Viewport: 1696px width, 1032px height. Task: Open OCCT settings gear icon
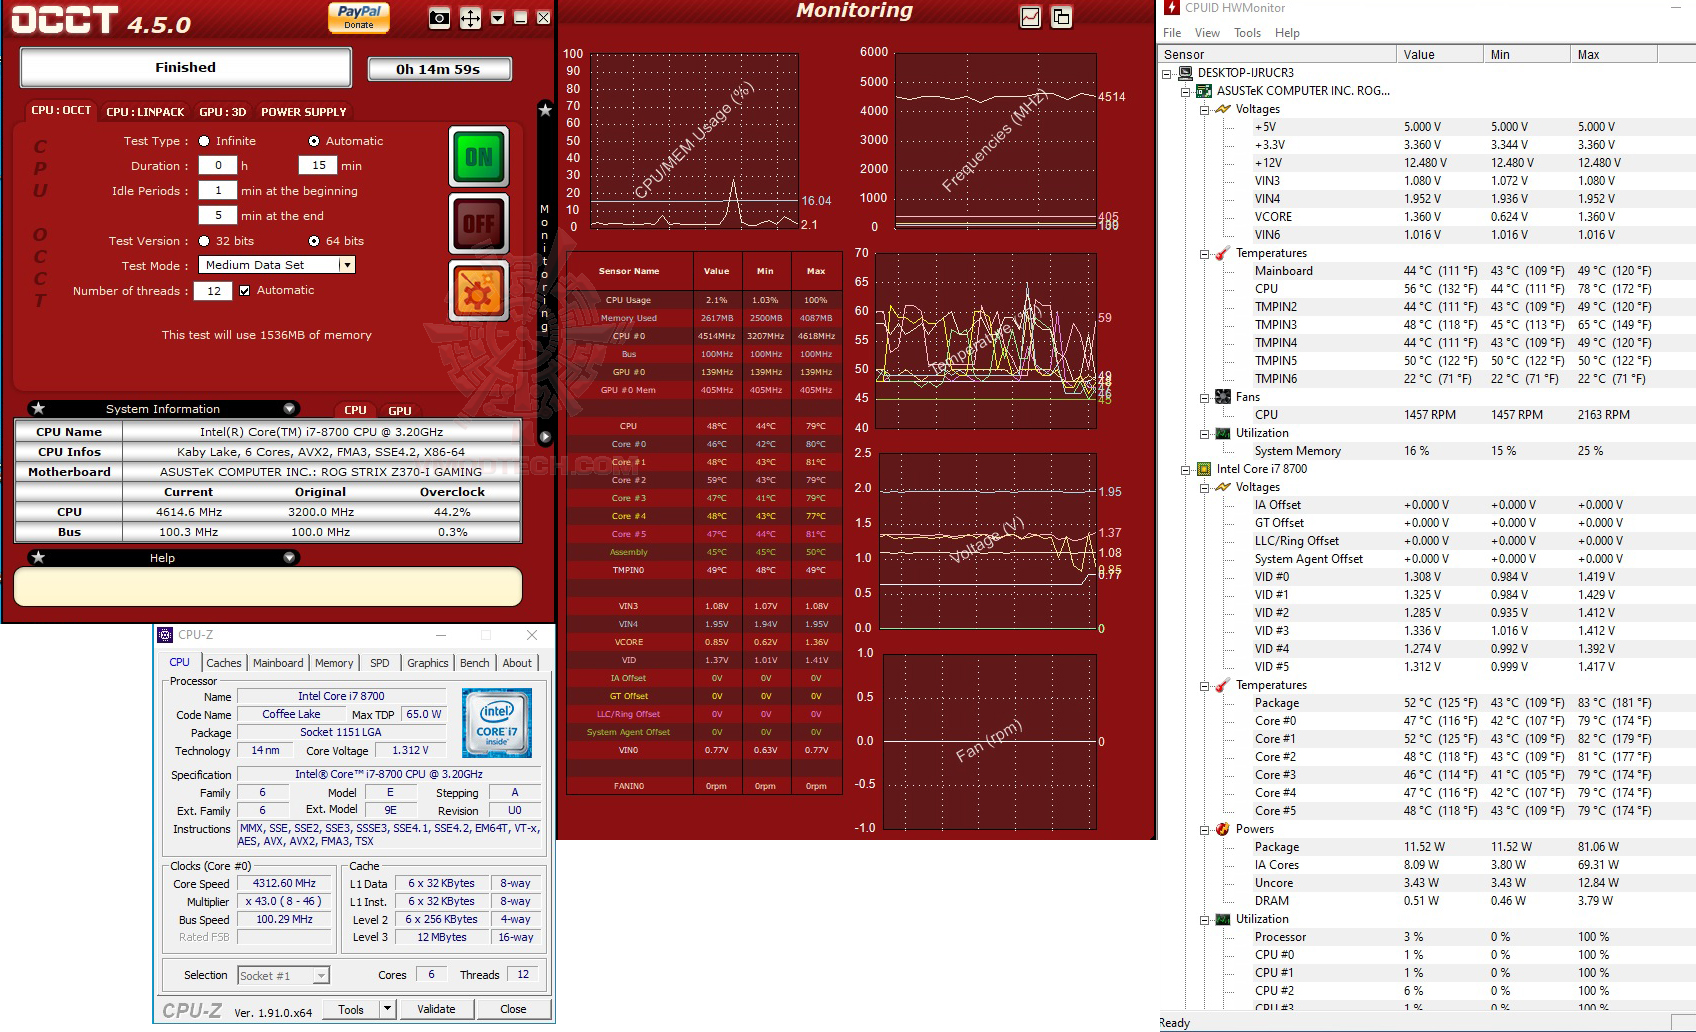tap(479, 291)
